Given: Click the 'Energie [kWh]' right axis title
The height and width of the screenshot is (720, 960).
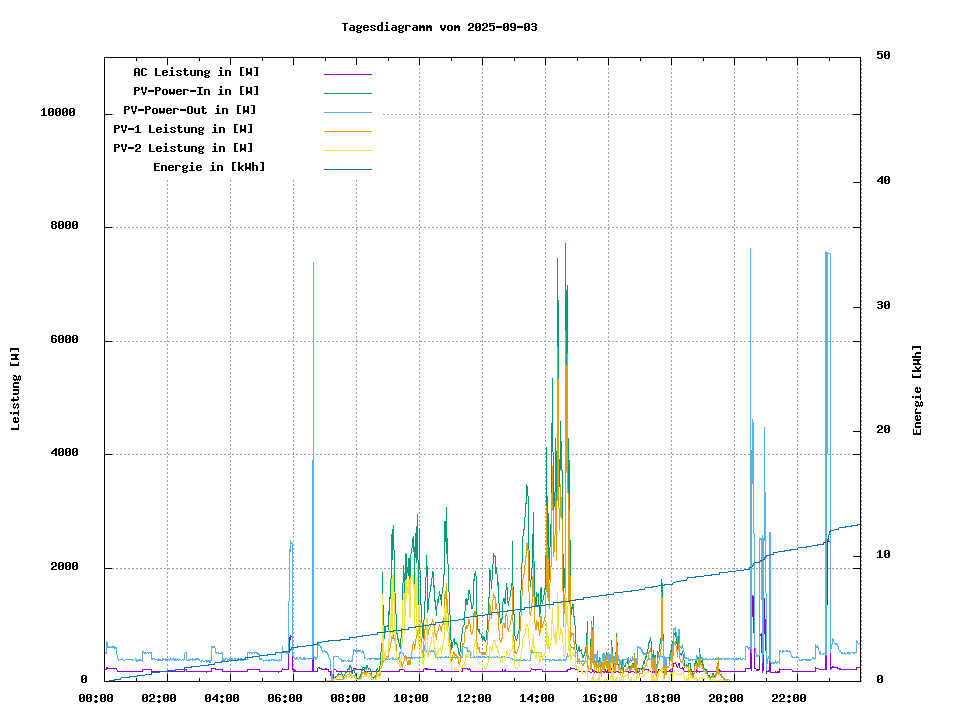Looking at the screenshot, I should (x=917, y=390).
